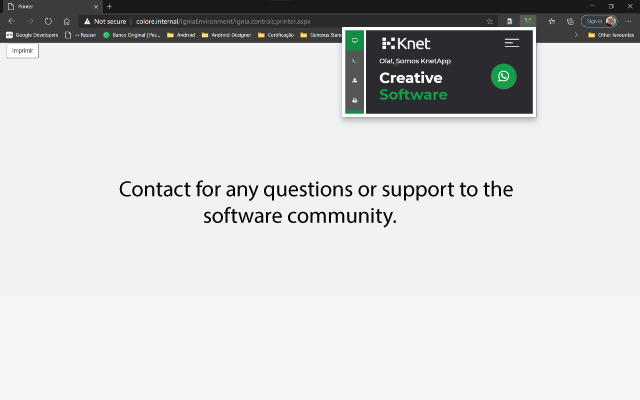640x400 pixels.
Task: Open the Certificação bookmarks folder
Action: (276, 35)
